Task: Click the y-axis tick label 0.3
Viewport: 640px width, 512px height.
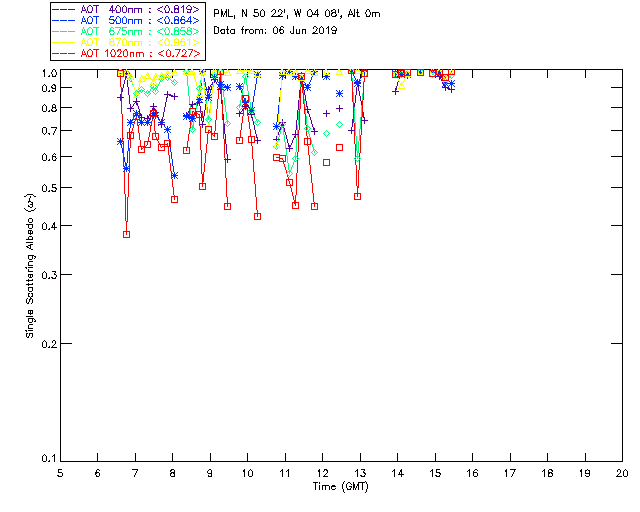Action: coord(45,275)
